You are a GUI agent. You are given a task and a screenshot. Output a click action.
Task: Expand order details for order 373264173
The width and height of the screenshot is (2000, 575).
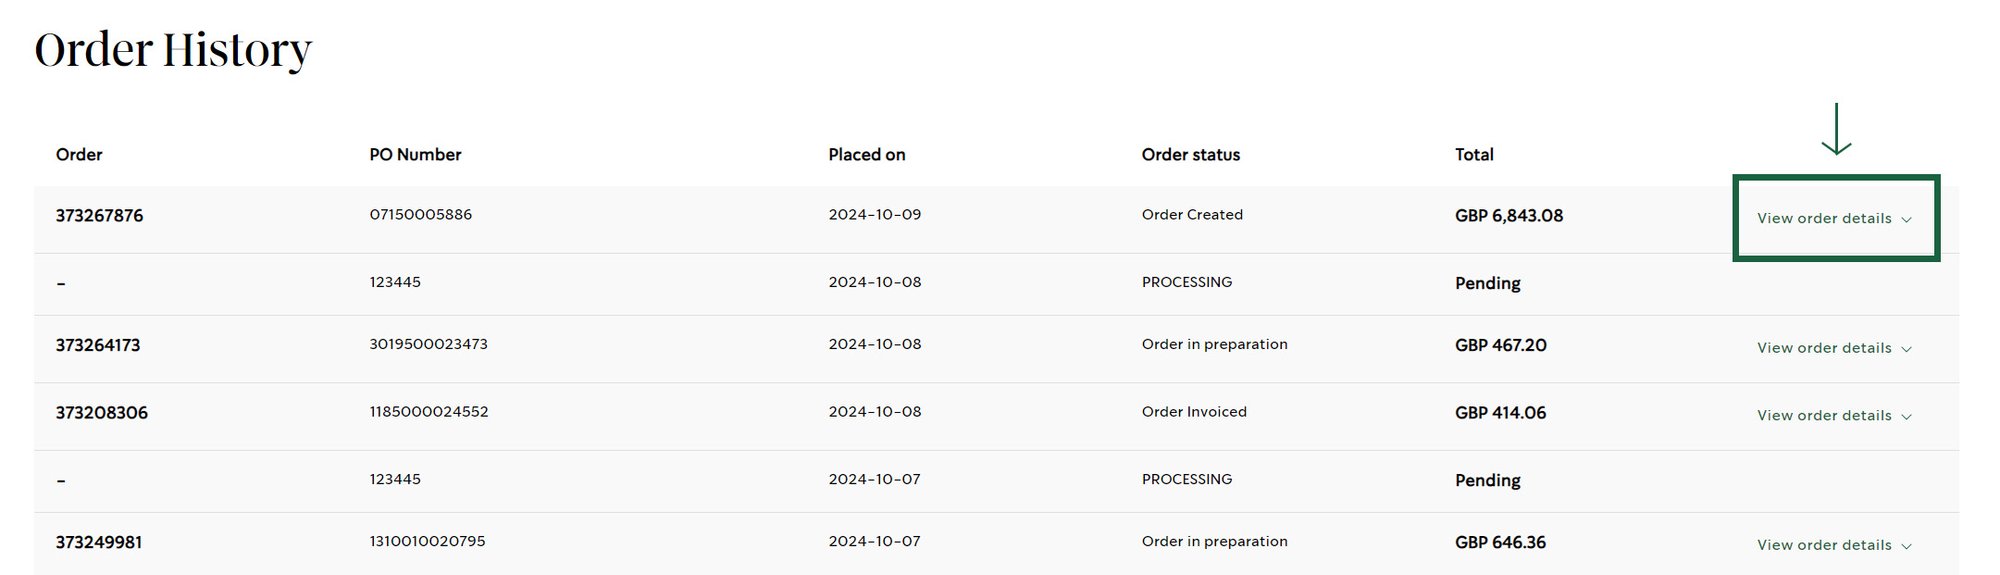point(1834,348)
